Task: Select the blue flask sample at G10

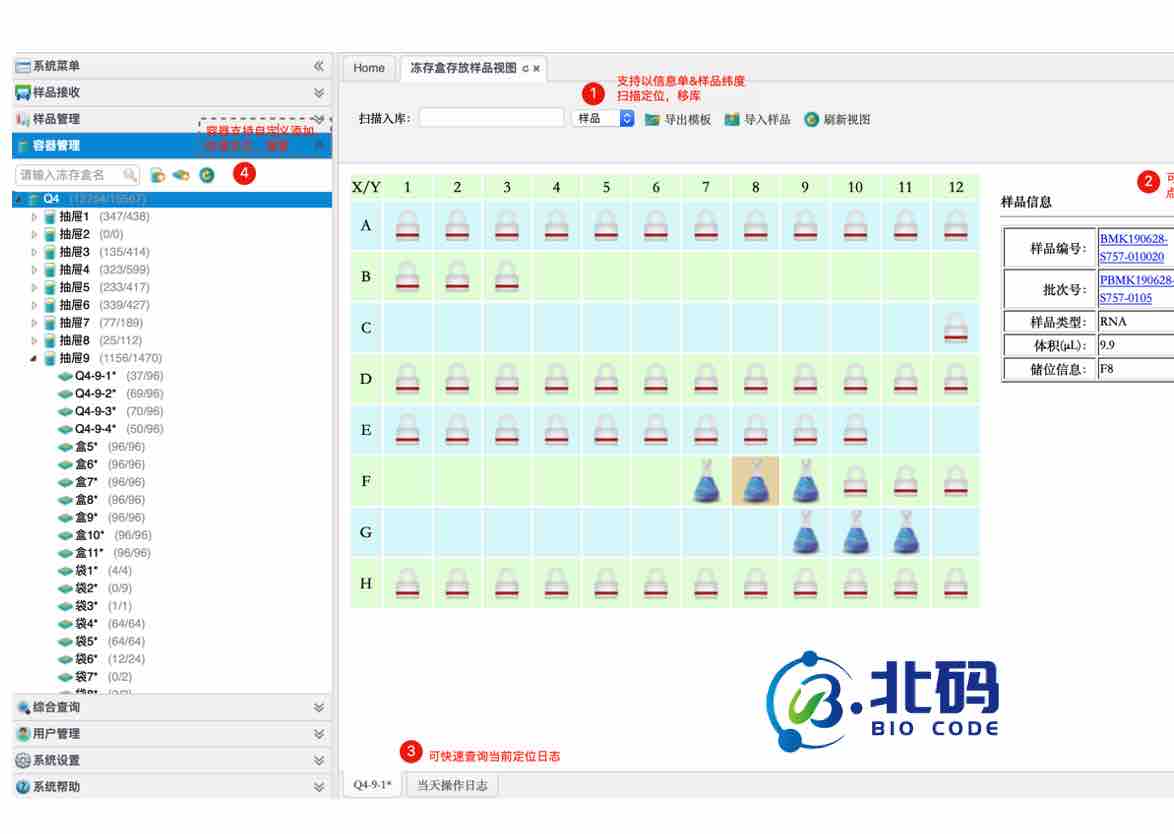Action: point(855,533)
